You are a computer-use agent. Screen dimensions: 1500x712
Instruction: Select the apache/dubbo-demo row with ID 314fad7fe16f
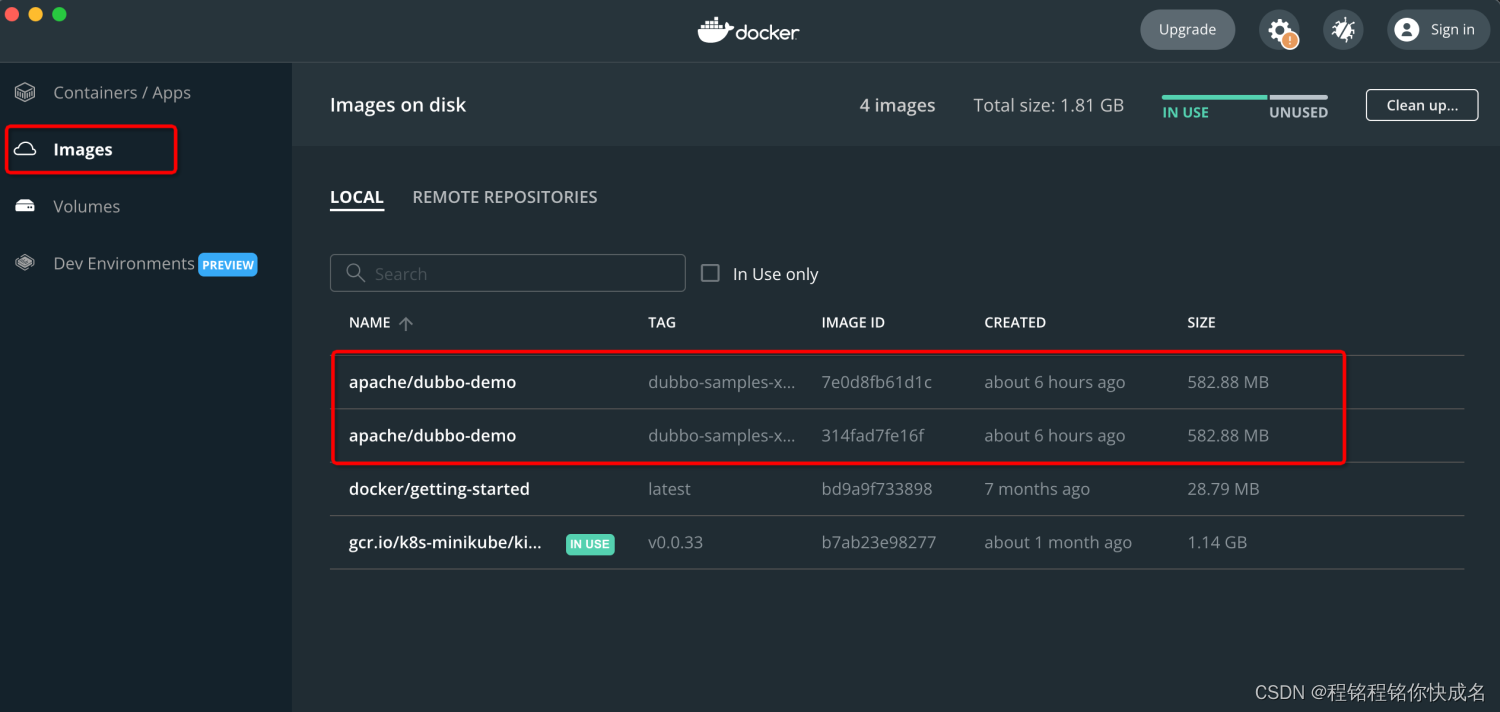pos(897,435)
